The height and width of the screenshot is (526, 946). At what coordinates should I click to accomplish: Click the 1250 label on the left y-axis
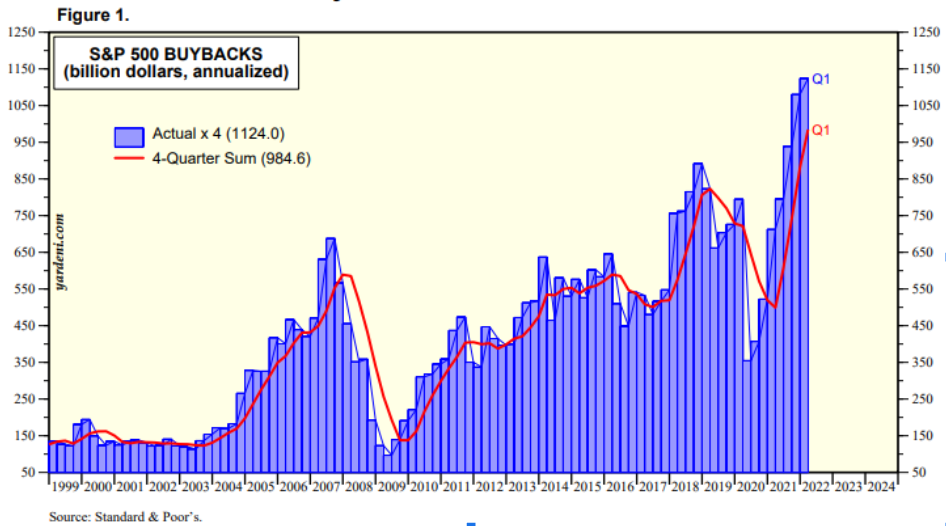(x=22, y=33)
